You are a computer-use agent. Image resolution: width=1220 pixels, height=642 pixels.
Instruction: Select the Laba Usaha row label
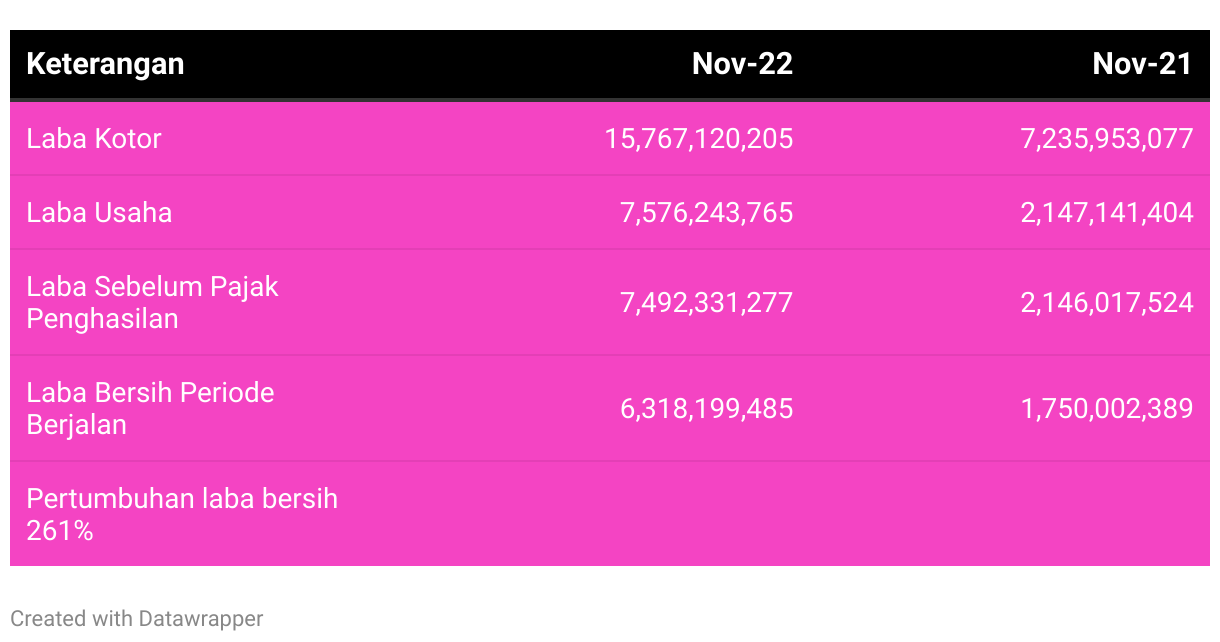[x=99, y=212]
